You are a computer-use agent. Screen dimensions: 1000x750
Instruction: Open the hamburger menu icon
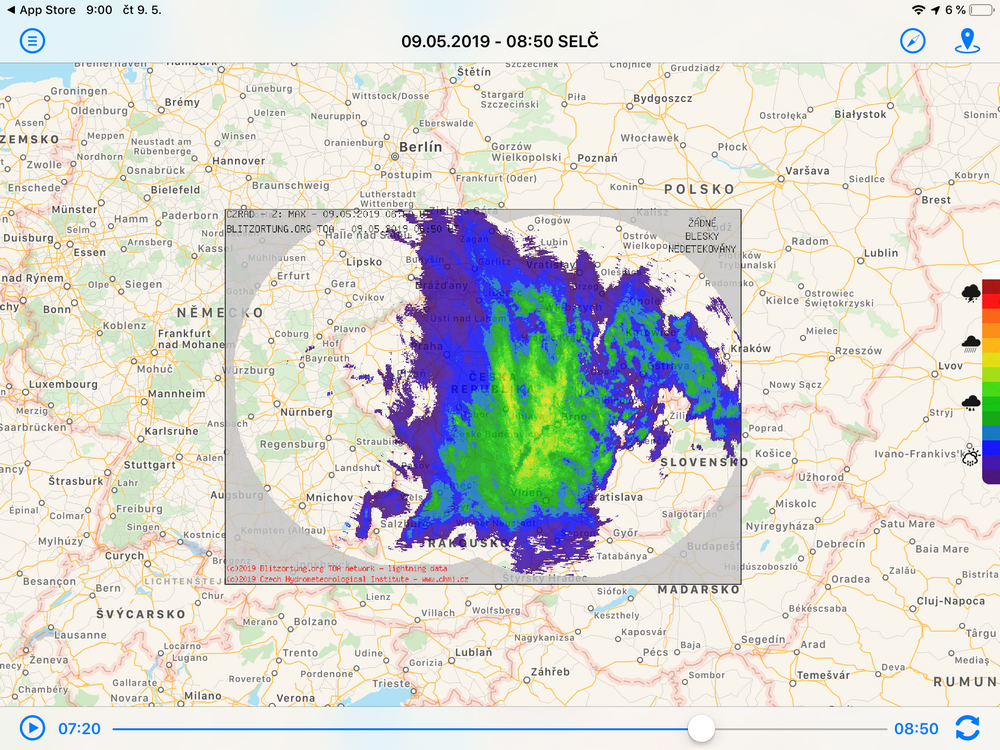tap(33, 41)
